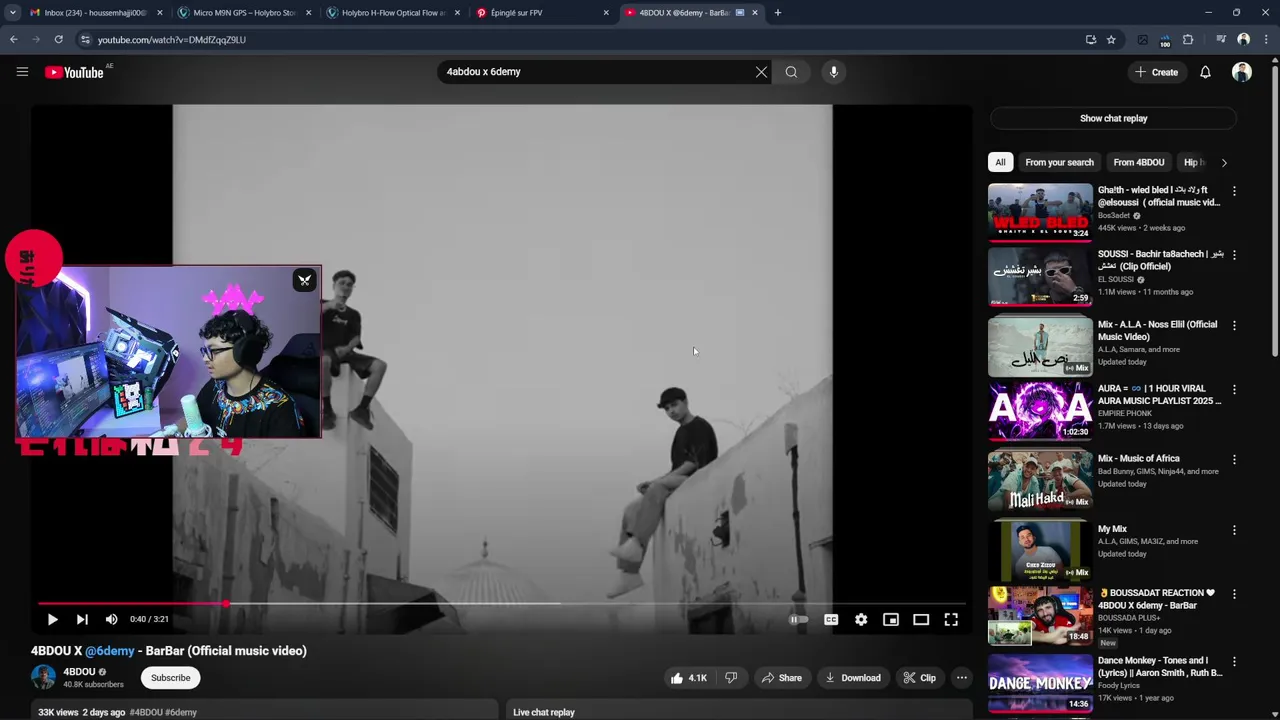Open options for Gha!th wled bled video

1234,191
